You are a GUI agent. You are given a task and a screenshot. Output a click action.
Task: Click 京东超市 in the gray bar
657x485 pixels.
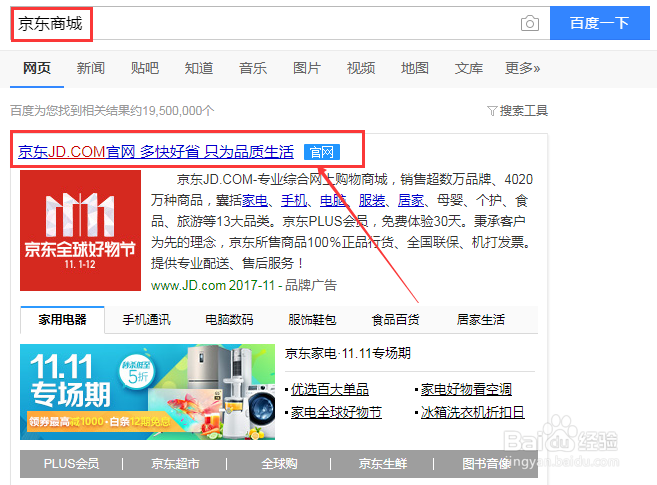(x=175, y=464)
